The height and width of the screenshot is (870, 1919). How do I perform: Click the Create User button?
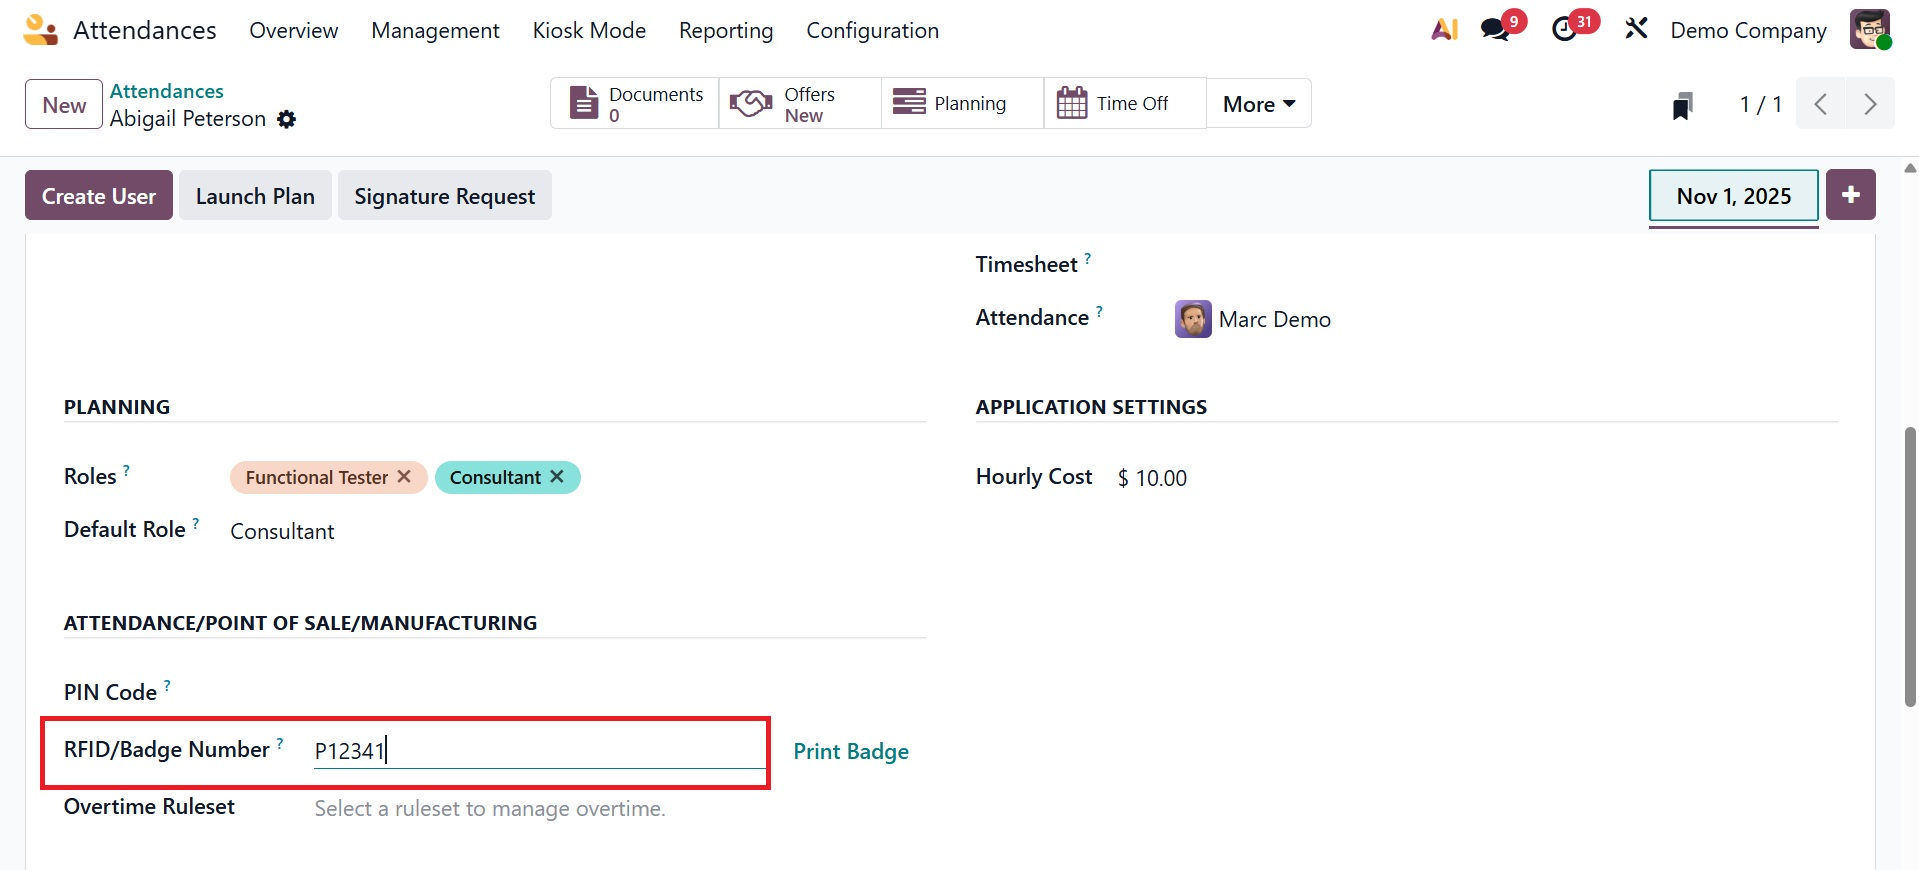(99, 196)
